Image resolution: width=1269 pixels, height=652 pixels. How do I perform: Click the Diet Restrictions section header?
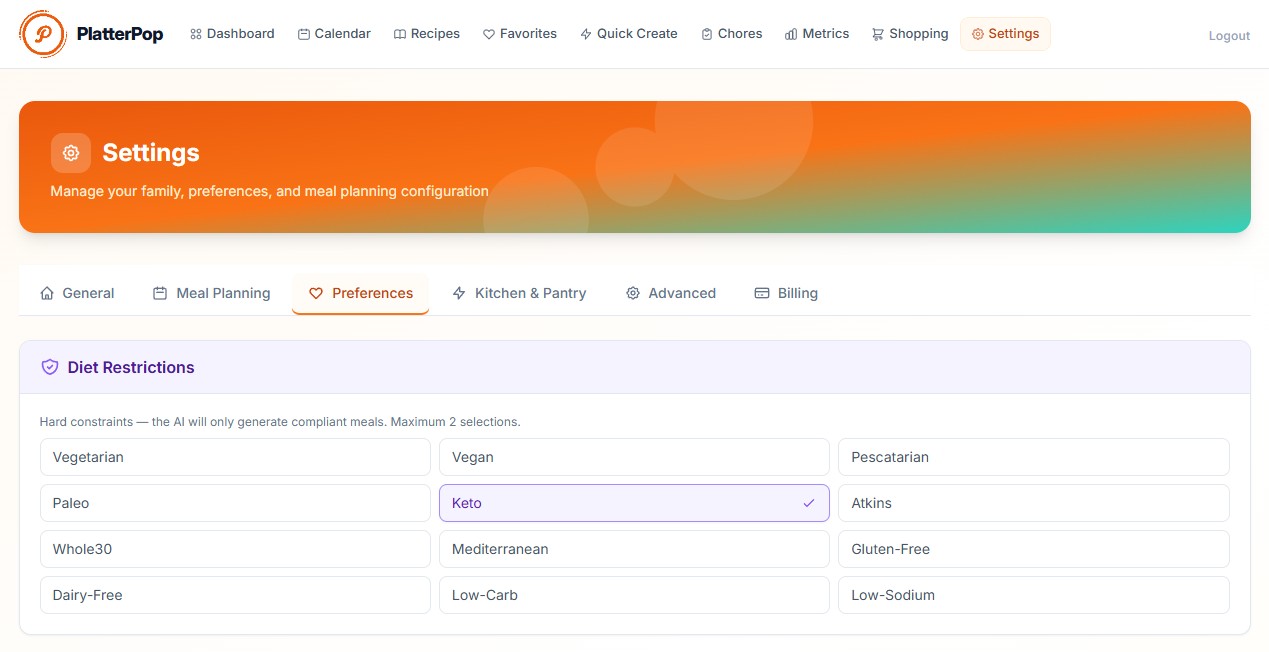131,367
